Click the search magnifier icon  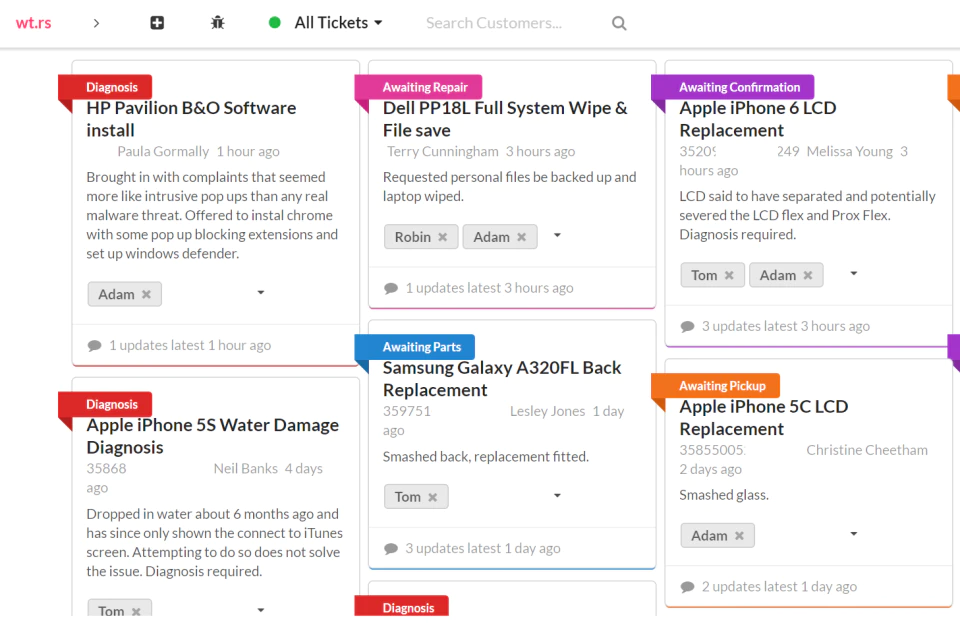point(619,23)
